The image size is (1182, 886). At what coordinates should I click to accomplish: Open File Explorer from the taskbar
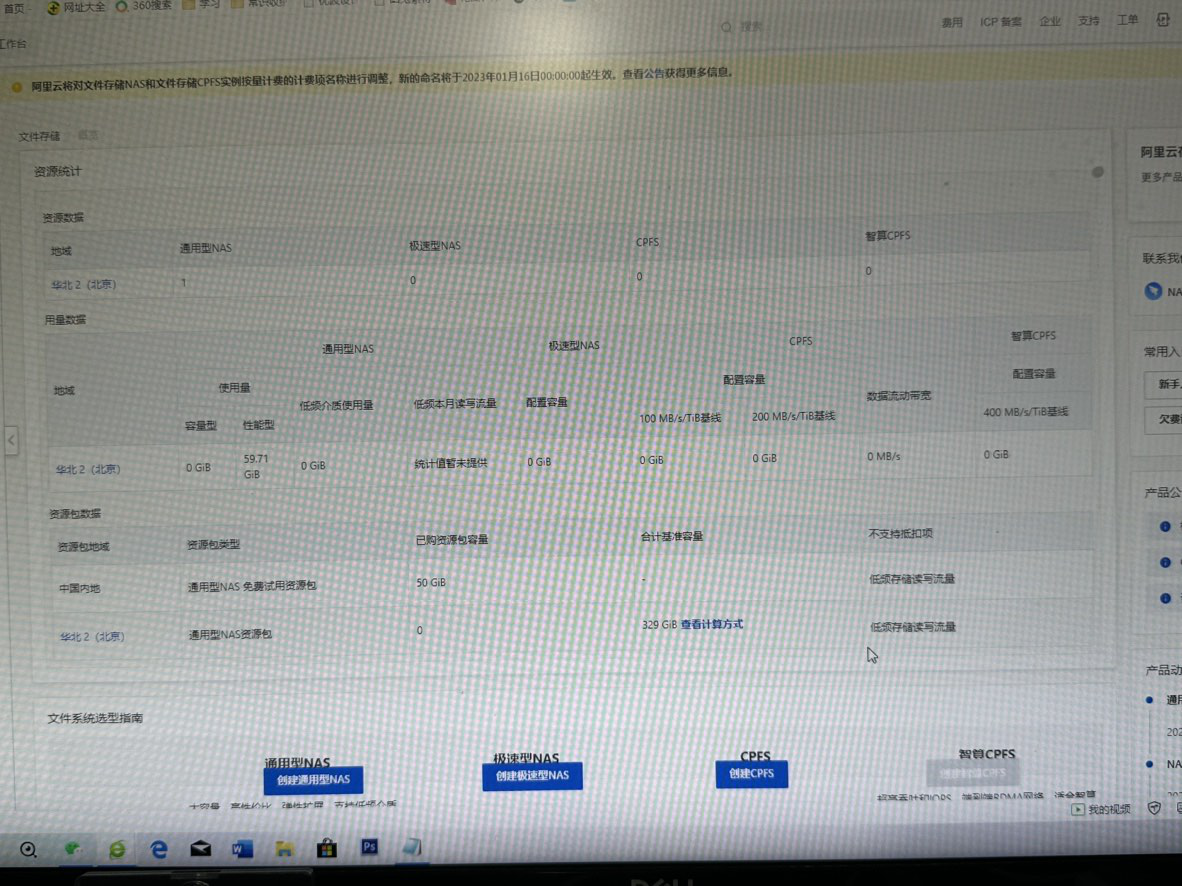point(284,849)
